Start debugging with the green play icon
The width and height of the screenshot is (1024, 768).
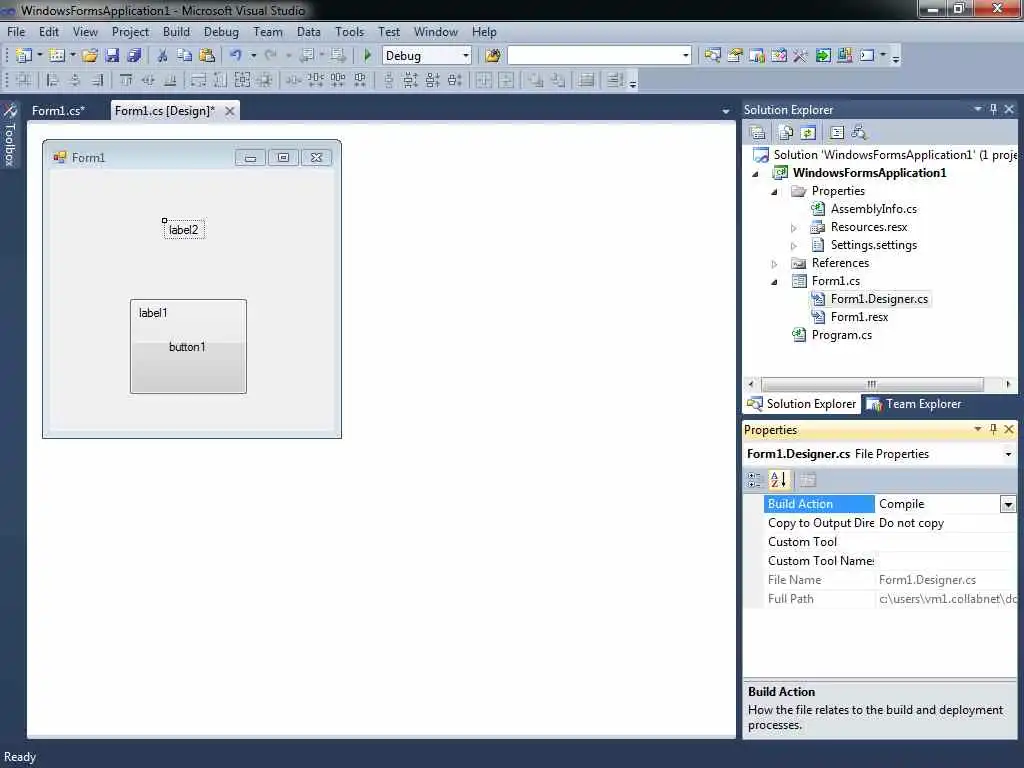[367, 56]
